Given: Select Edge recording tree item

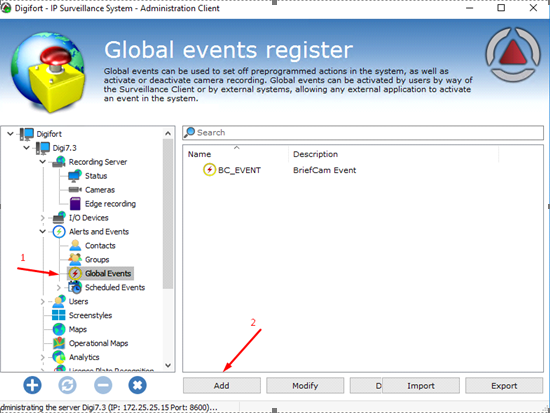Looking at the screenshot, I should tap(110, 204).
